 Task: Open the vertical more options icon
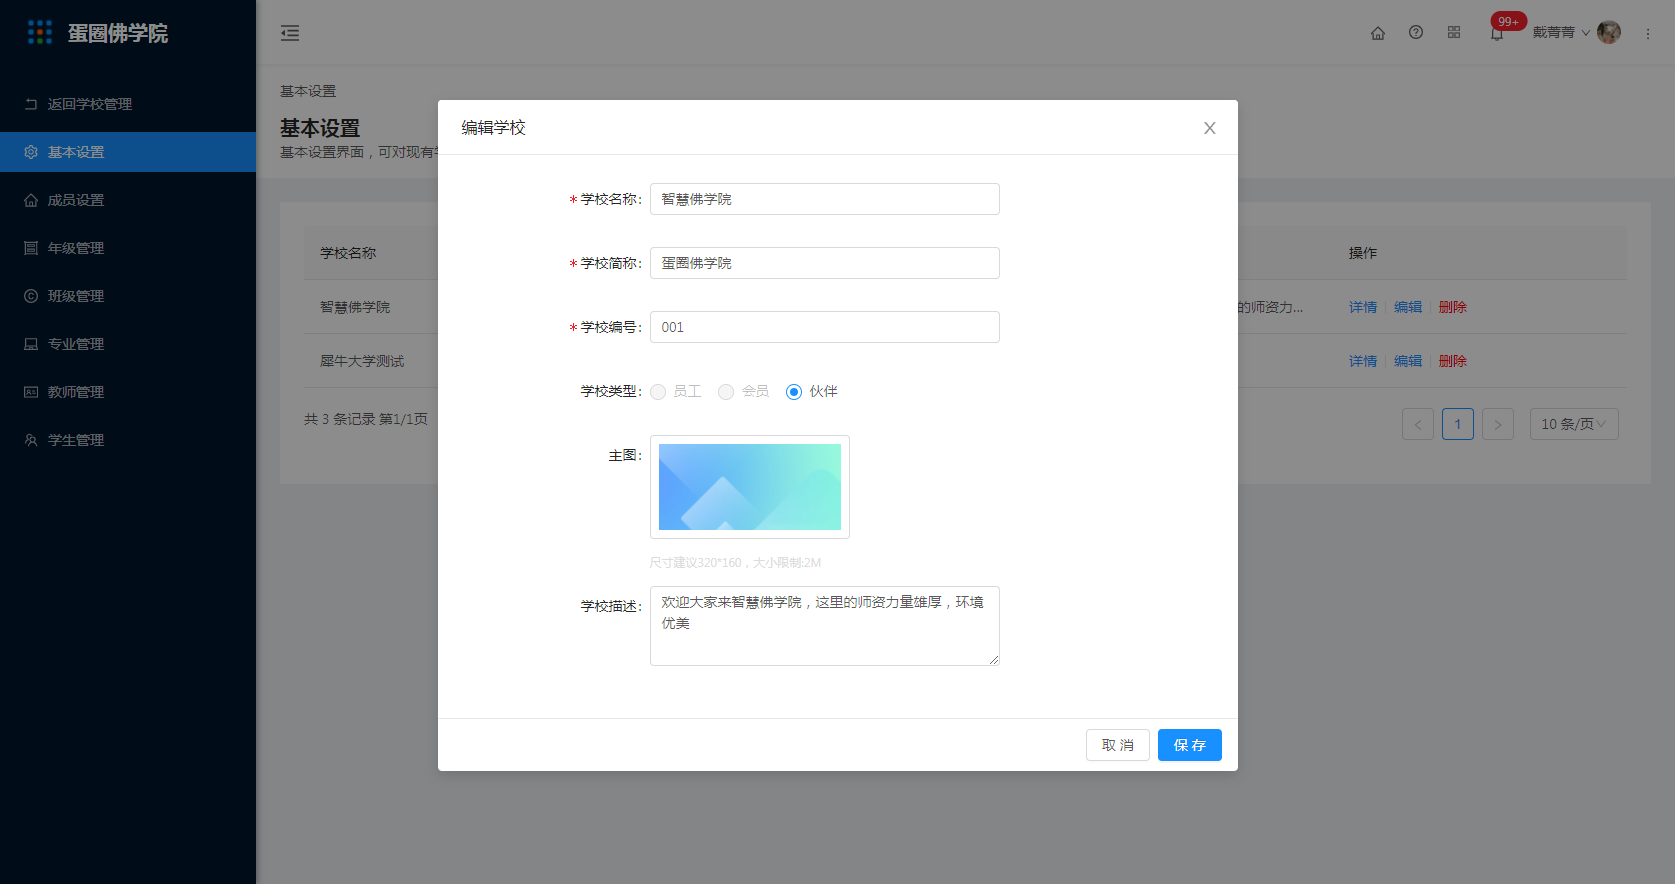click(x=1648, y=33)
